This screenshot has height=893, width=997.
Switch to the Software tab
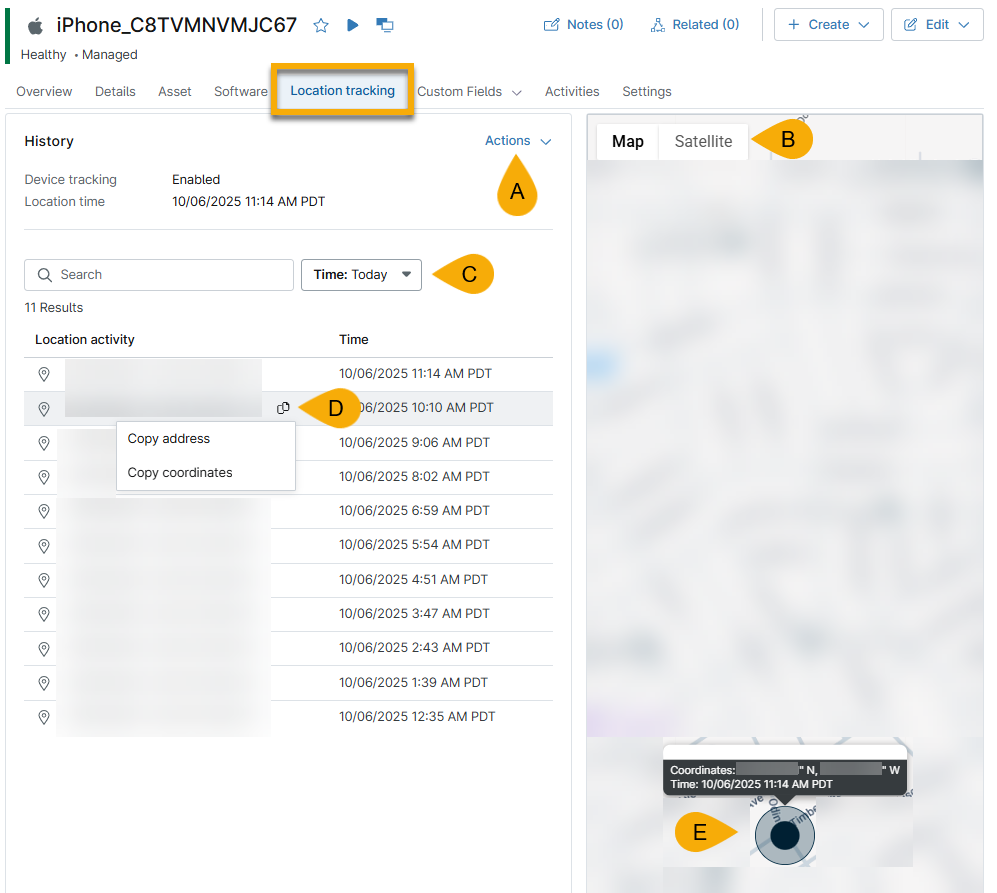[240, 91]
